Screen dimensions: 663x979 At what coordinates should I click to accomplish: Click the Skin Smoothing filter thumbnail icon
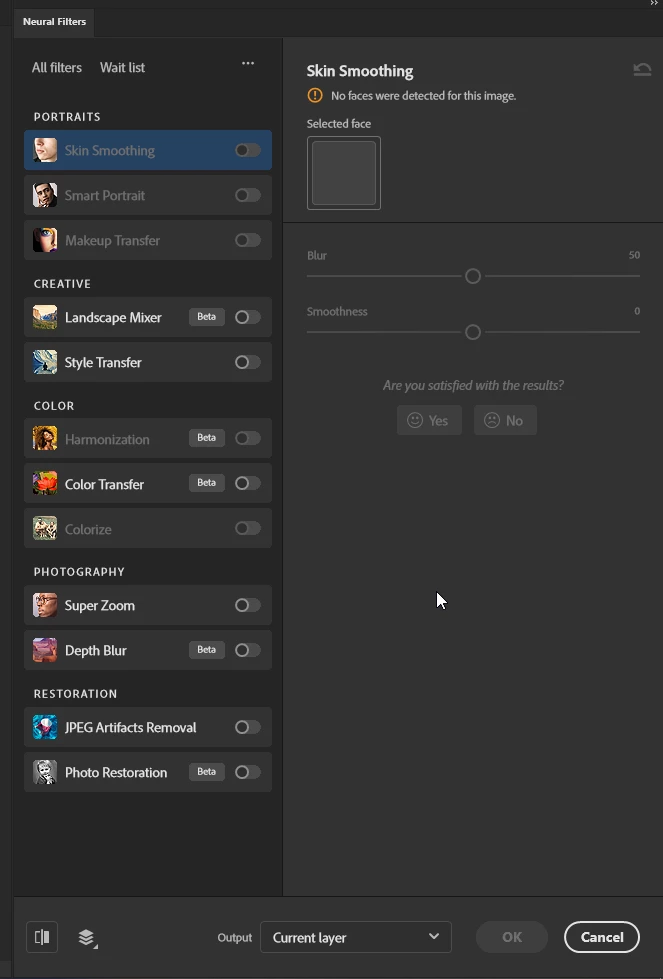point(45,150)
